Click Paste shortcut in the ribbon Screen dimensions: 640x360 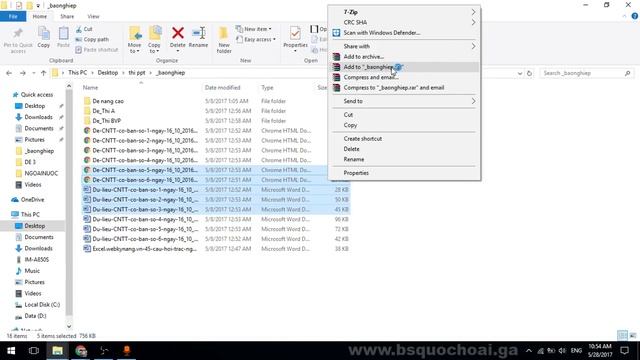(x=97, y=49)
